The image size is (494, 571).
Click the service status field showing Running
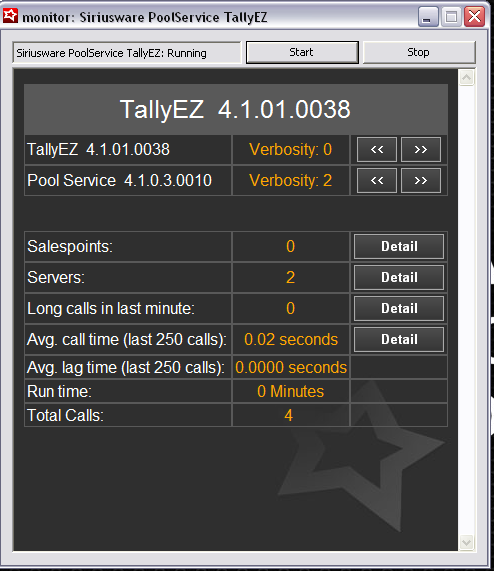click(127, 53)
